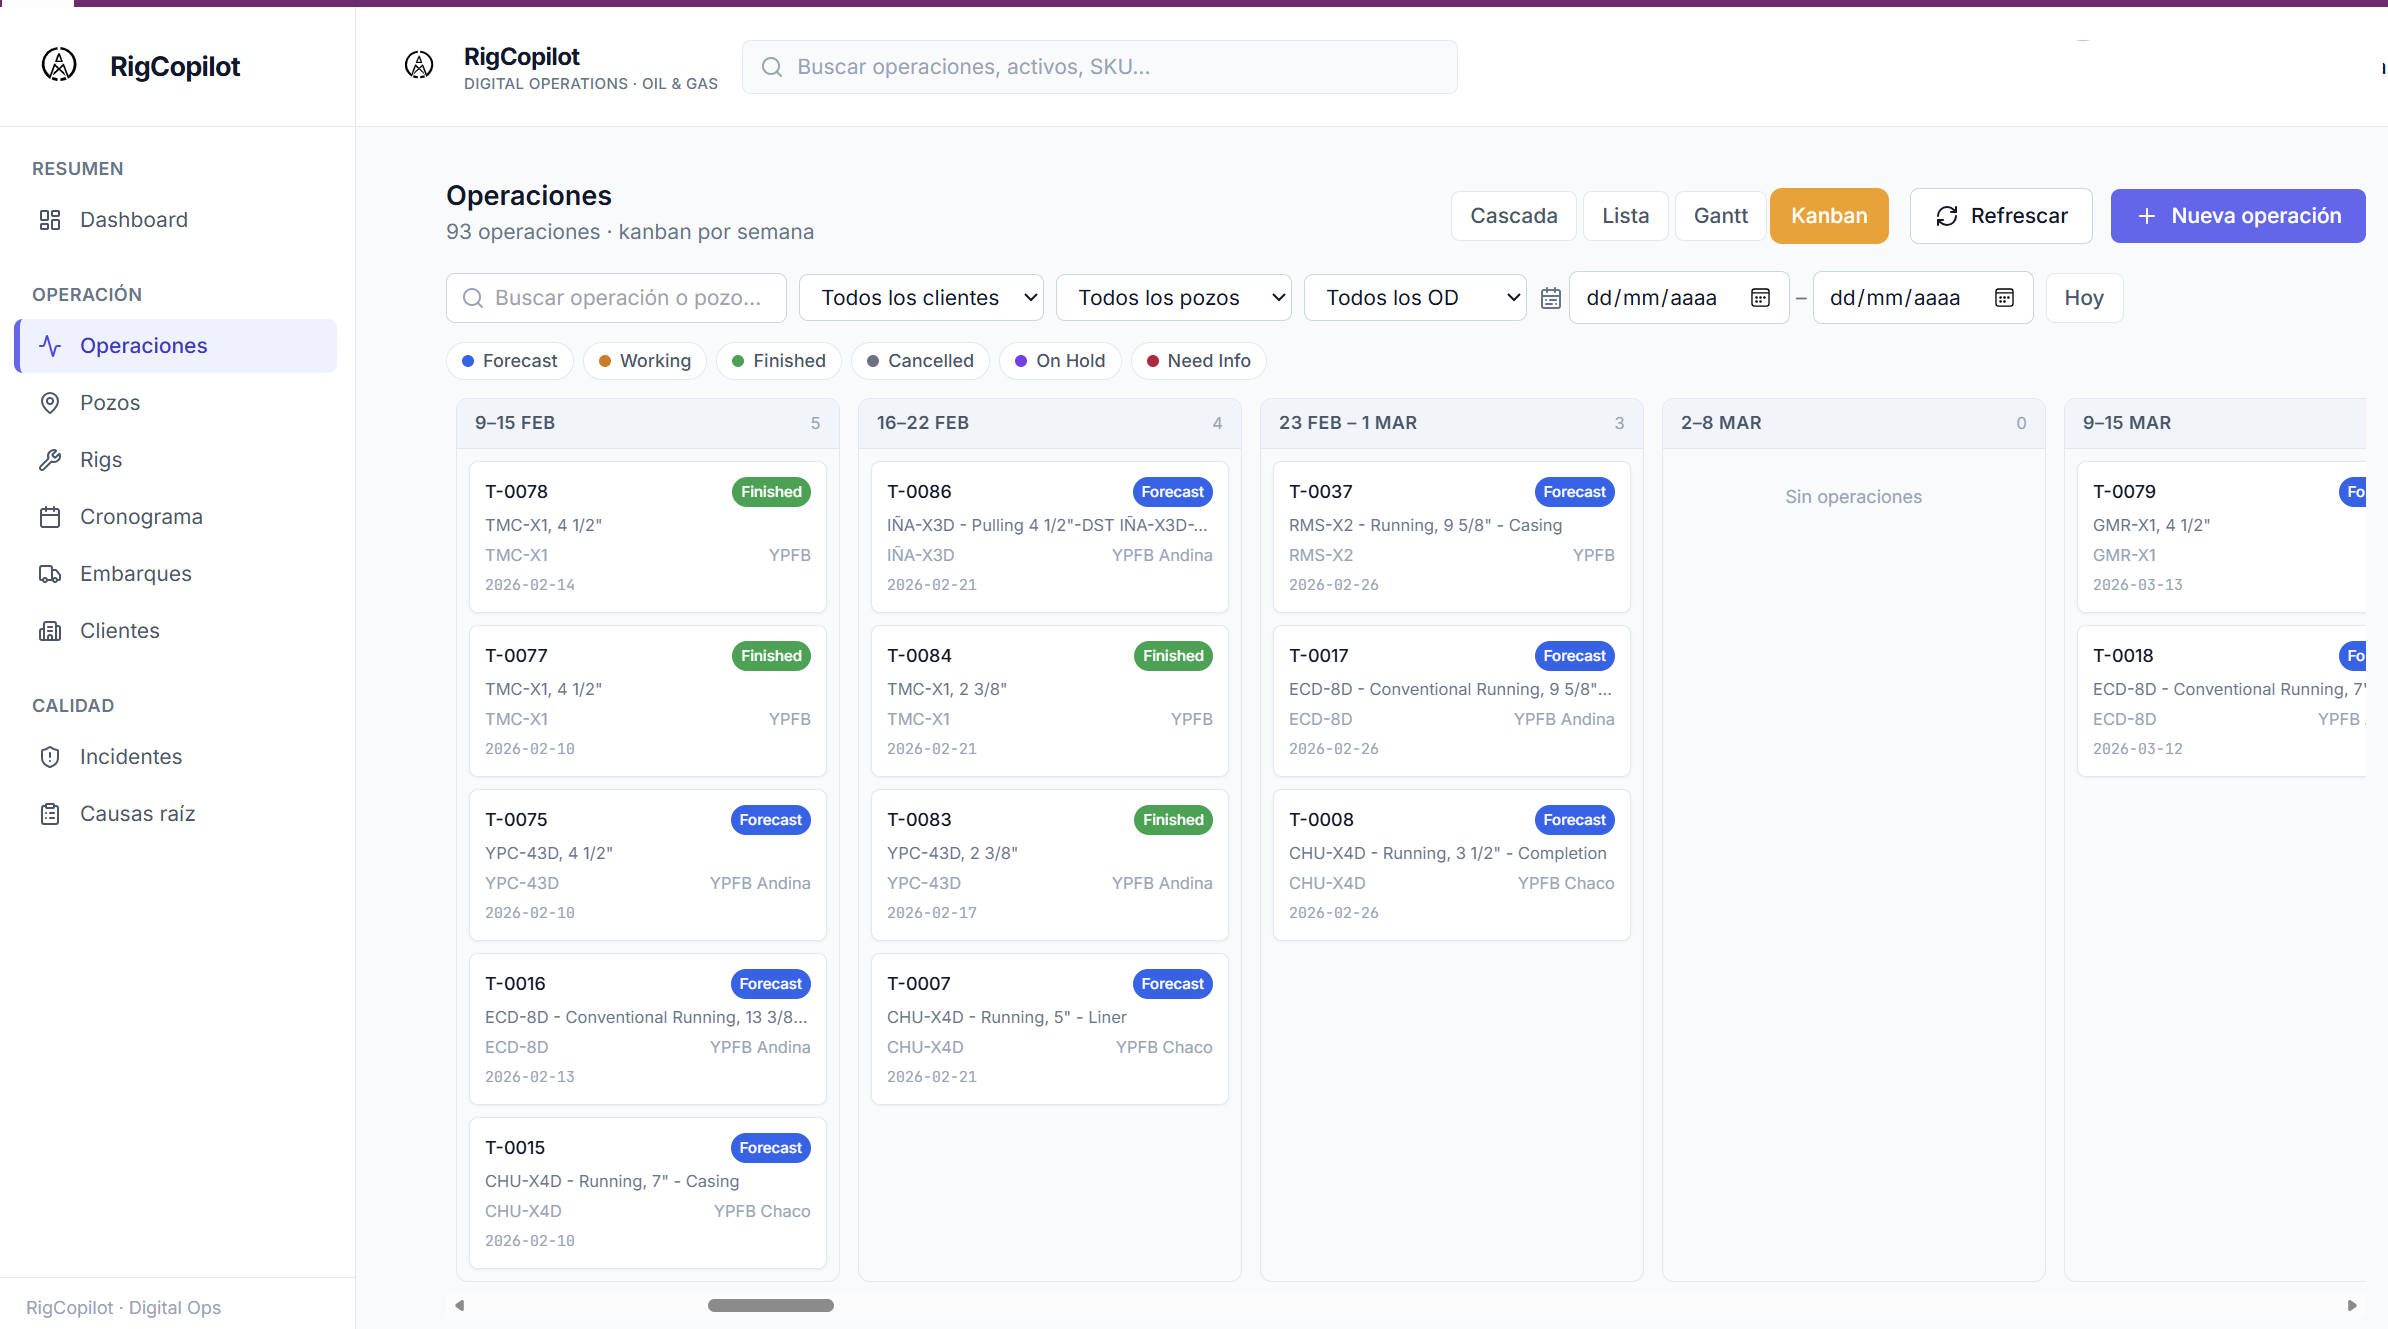Click the magnifier icon in global search

(x=772, y=67)
